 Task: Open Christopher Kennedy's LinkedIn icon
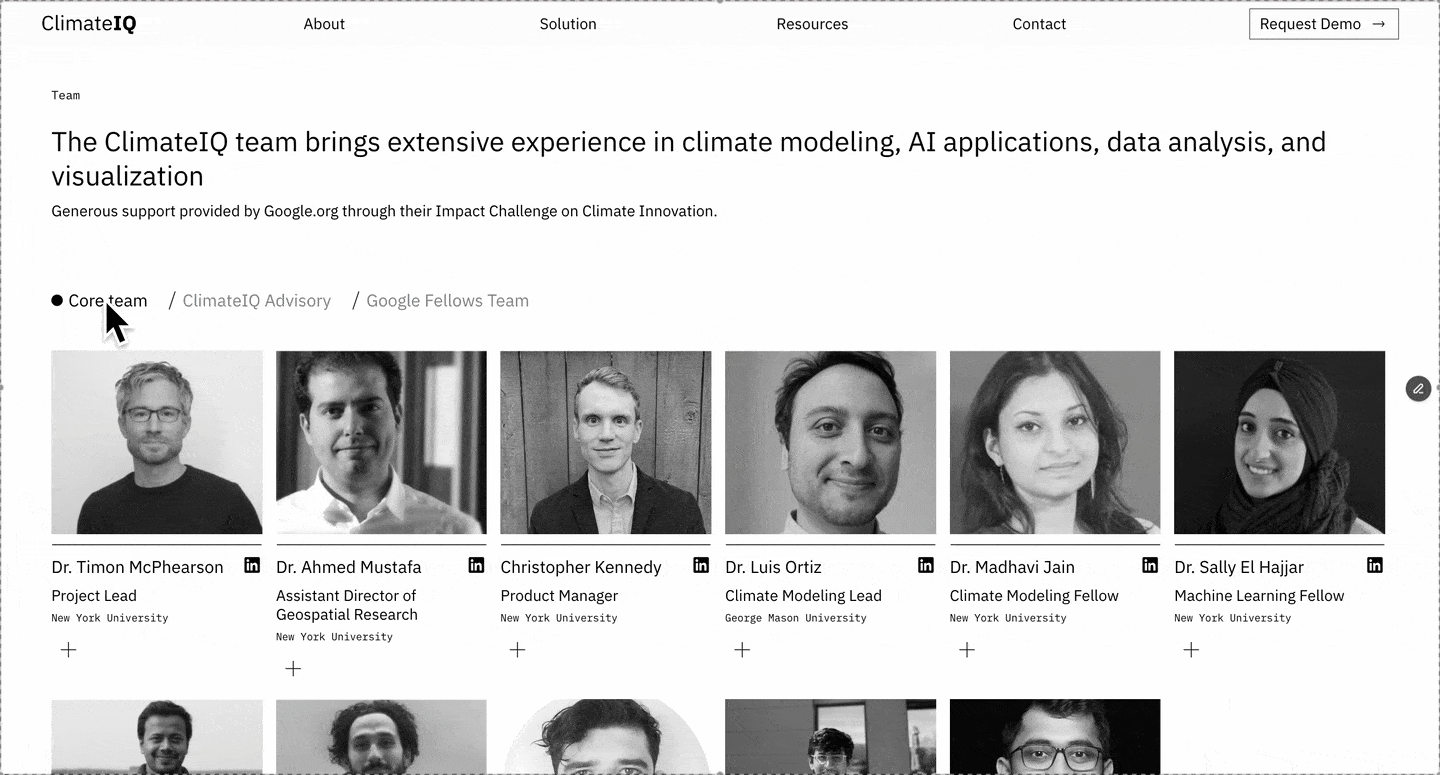(x=701, y=565)
